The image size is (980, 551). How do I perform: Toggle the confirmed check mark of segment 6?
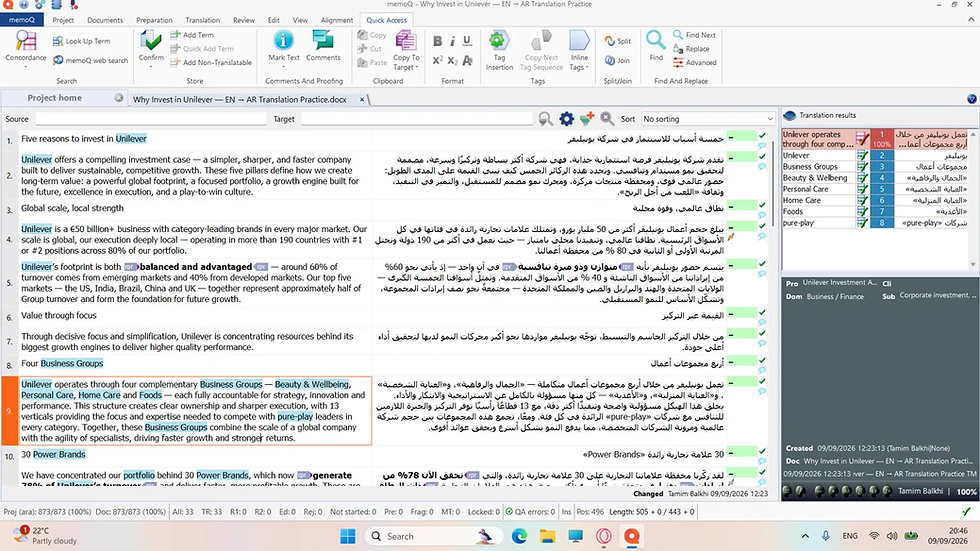click(x=762, y=312)
